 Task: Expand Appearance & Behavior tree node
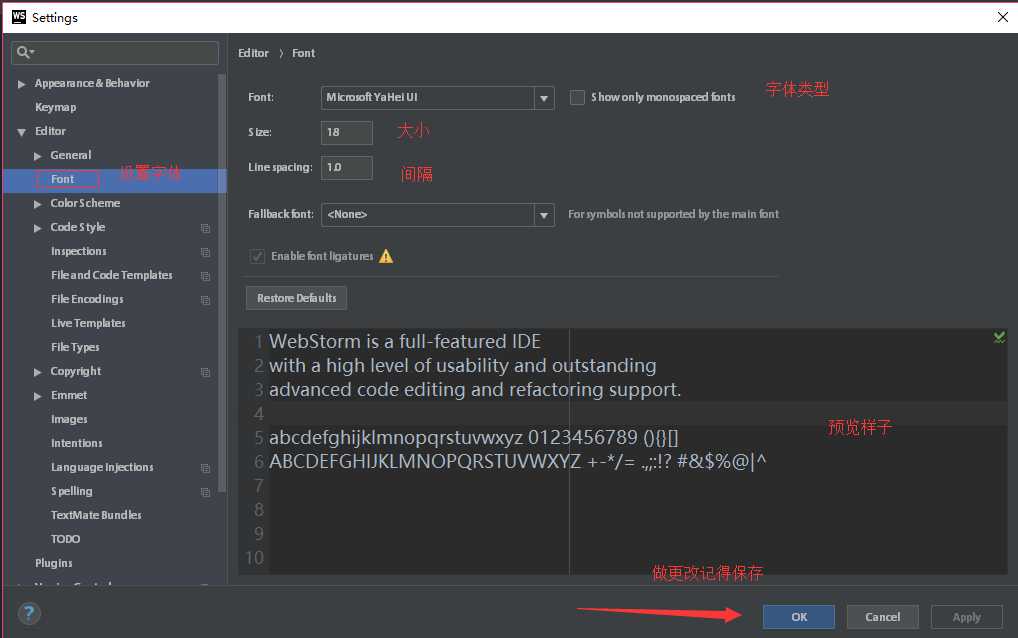pos(21,84)
